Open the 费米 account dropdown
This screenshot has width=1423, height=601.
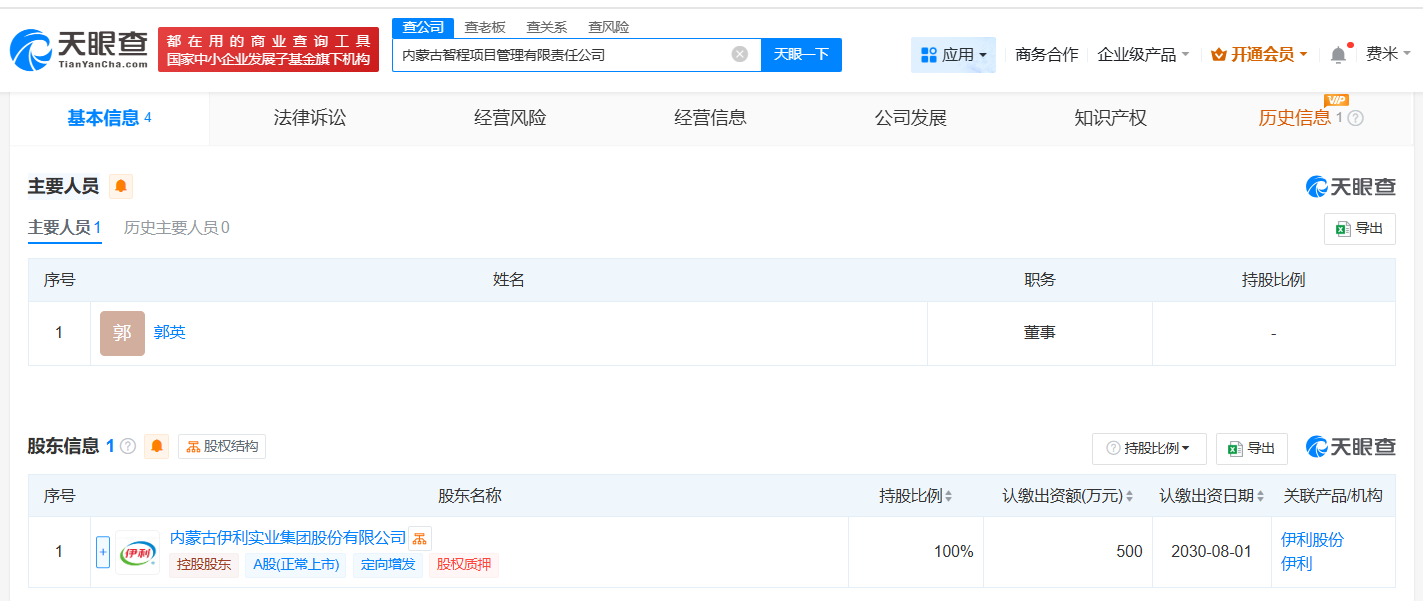coord(1386,54)
